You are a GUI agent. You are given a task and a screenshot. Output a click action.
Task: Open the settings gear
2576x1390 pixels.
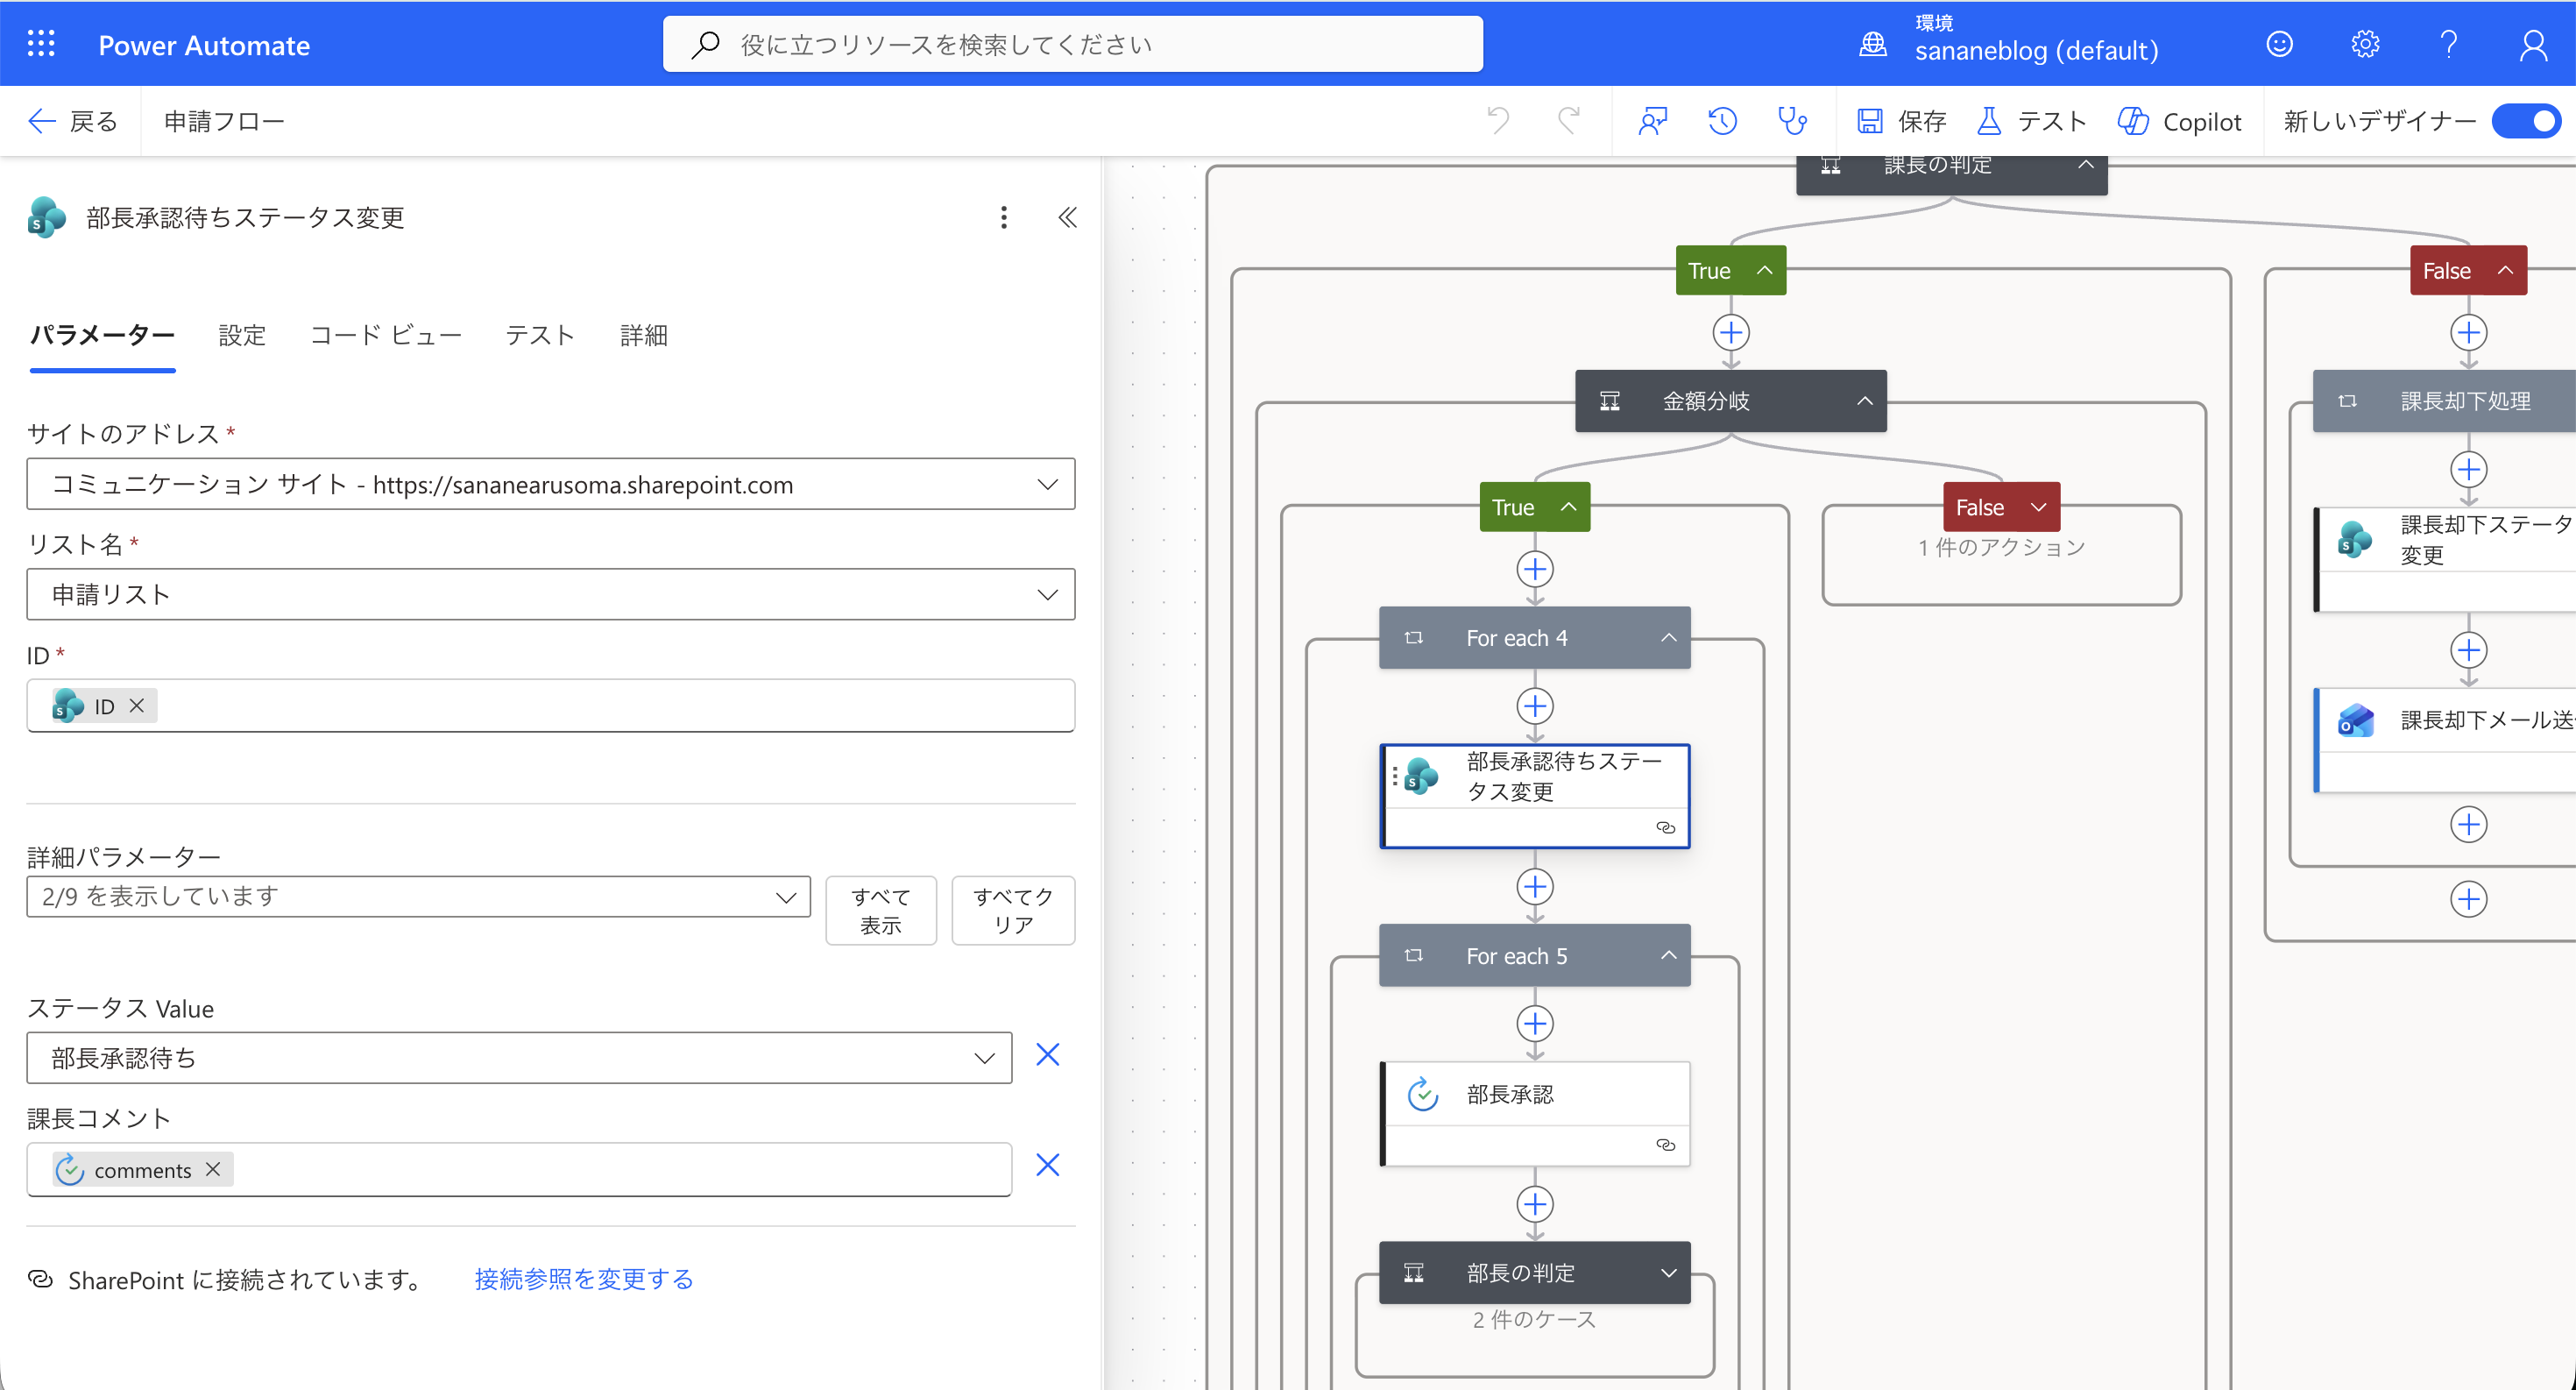2364,44
